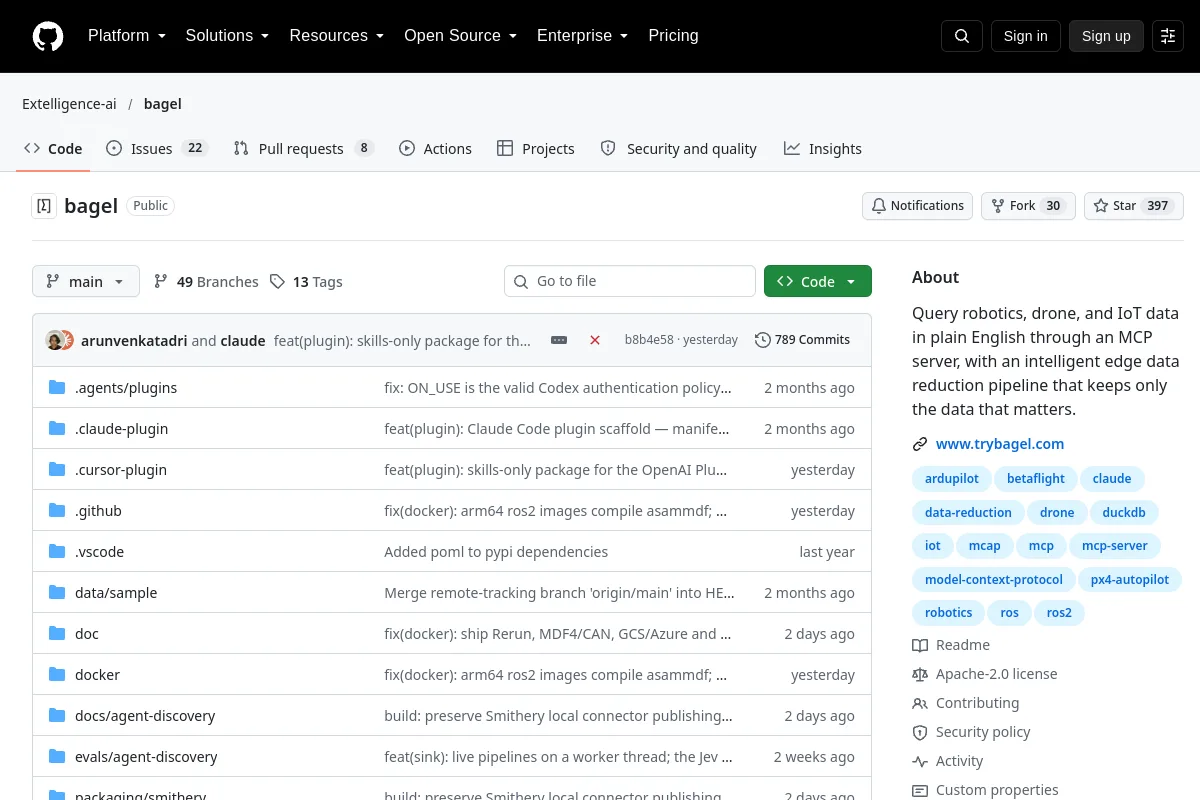
Task: Click arunvenkatadri's avatar in latest commit
Action: point(55,340)
